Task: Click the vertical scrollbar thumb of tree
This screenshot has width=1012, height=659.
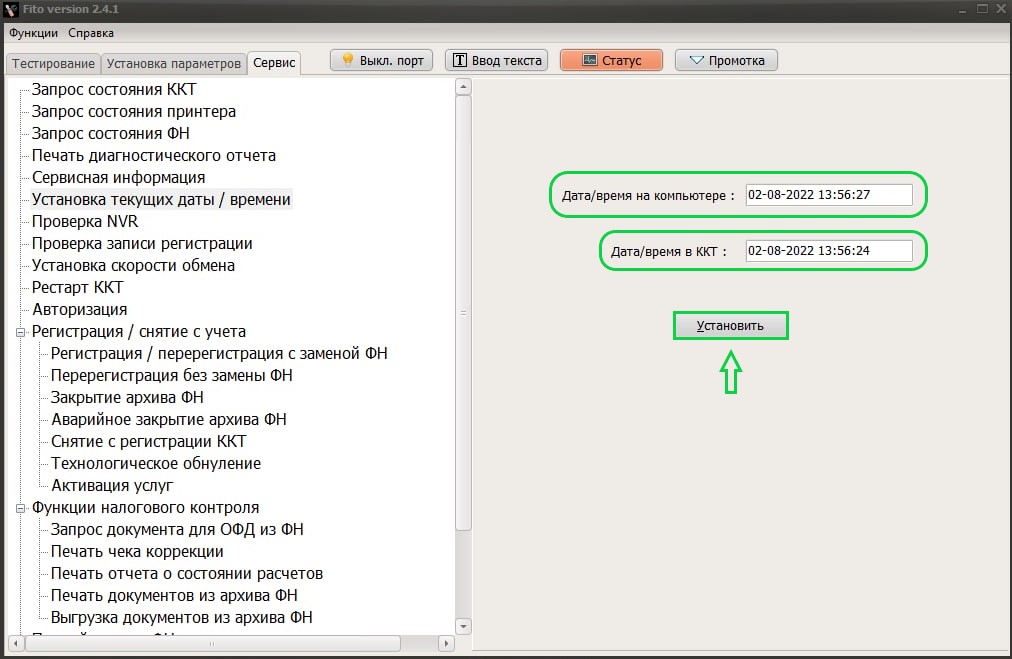Action: (463, 313)
